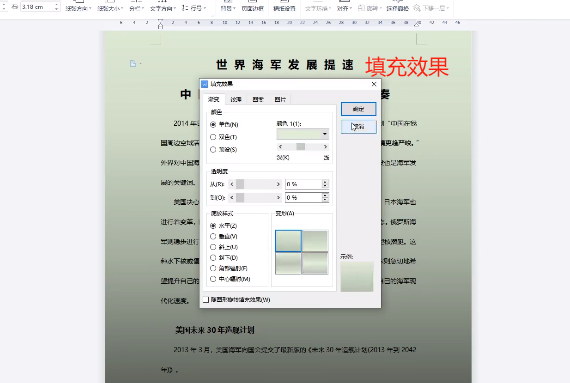
Task: Click the 填充效果 dialog title icon
Action: [205, 84]
